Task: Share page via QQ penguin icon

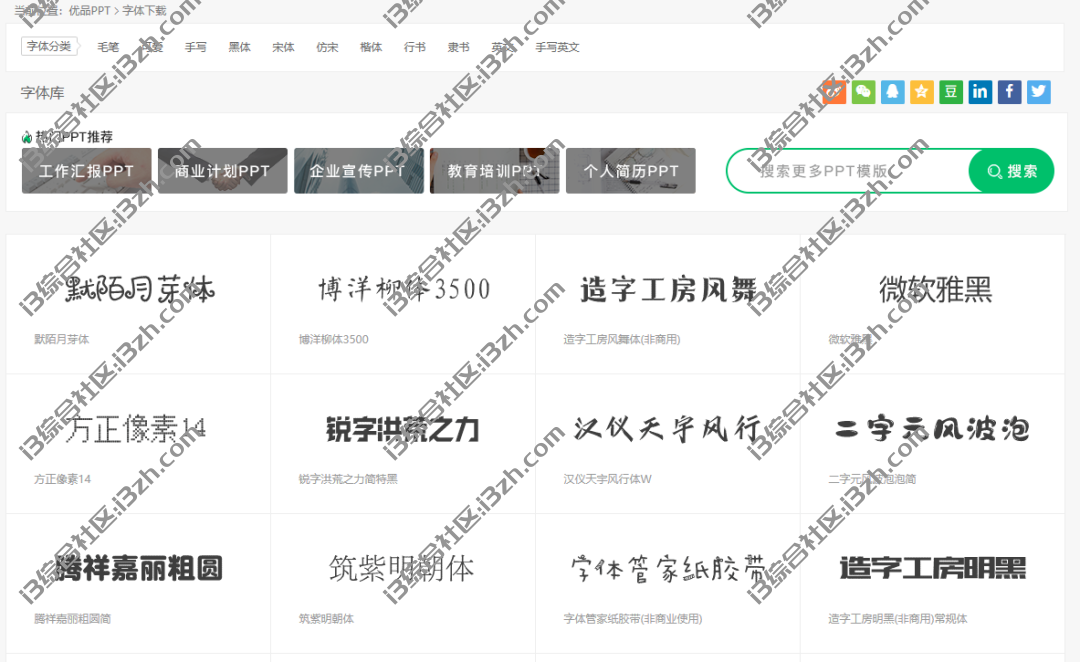Action: pos(893,92)
